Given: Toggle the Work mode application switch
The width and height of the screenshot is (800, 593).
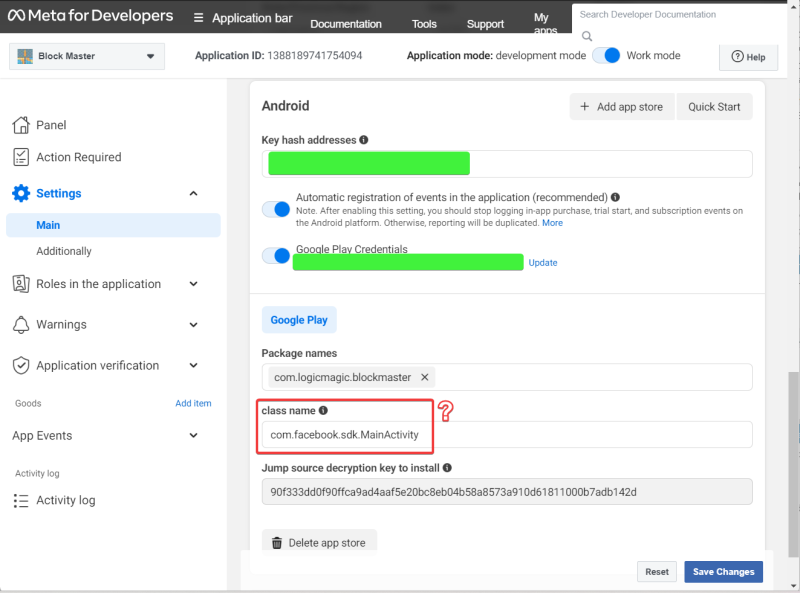Looking at the screenshot, I should [x=606, y=56].
